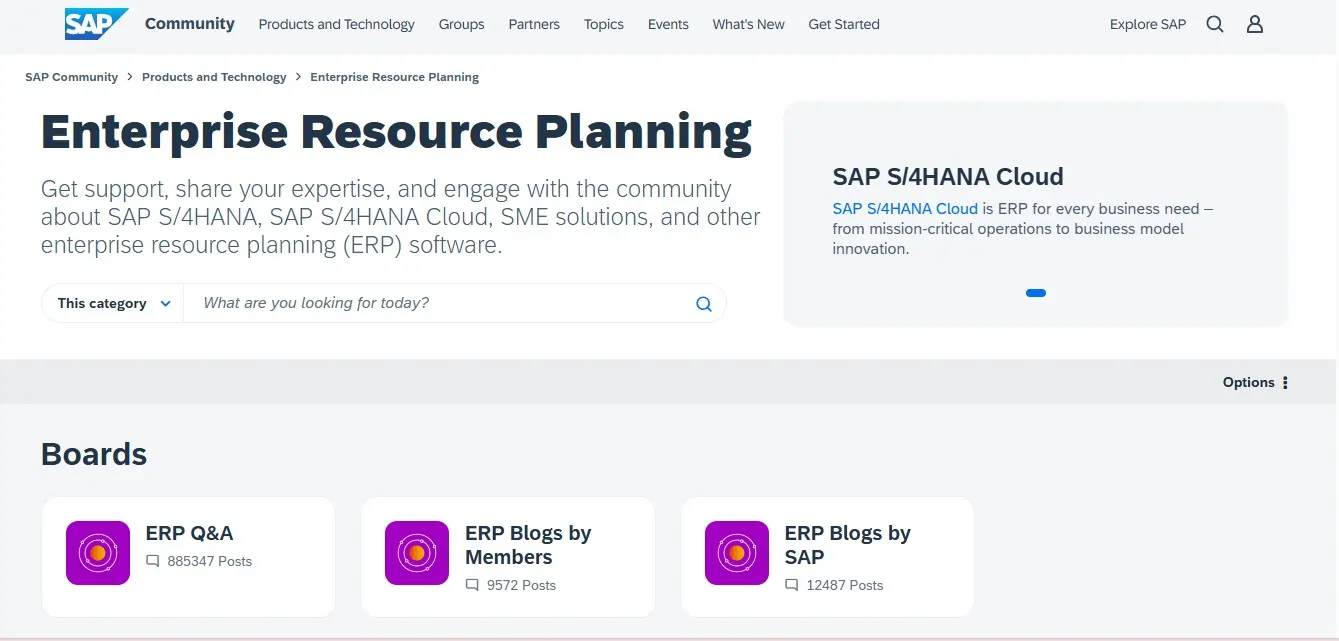Expand the This category dropdown
This screenshot has height=641, width=1339.
[113, 303]
